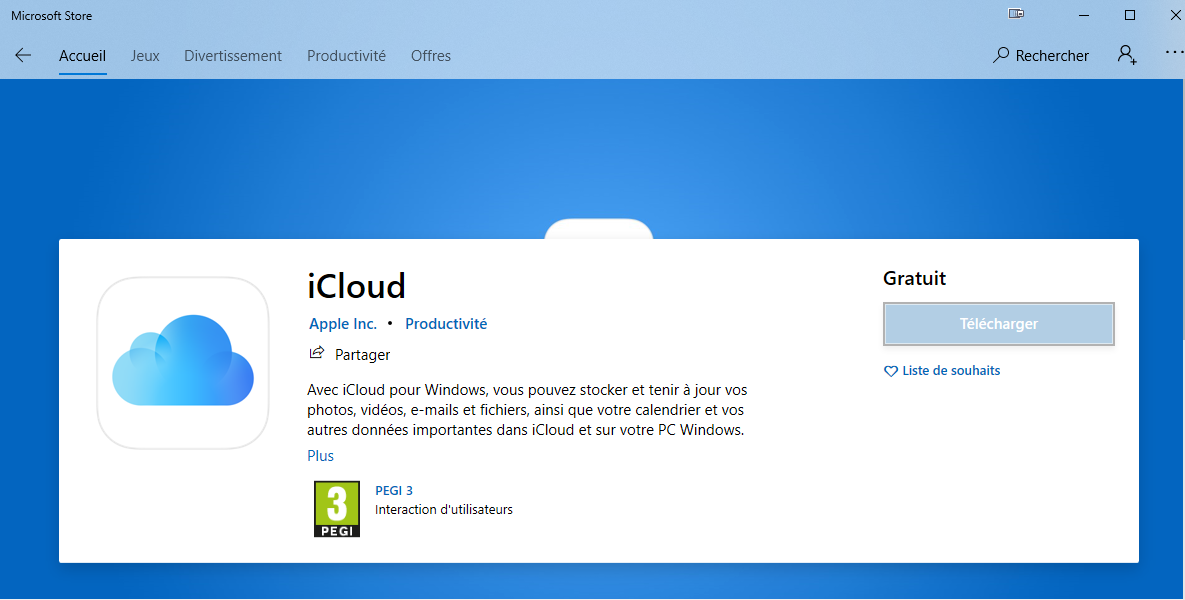Open the Productivité category link under iCloud
1185x600 pixels.
click(446, 323)
